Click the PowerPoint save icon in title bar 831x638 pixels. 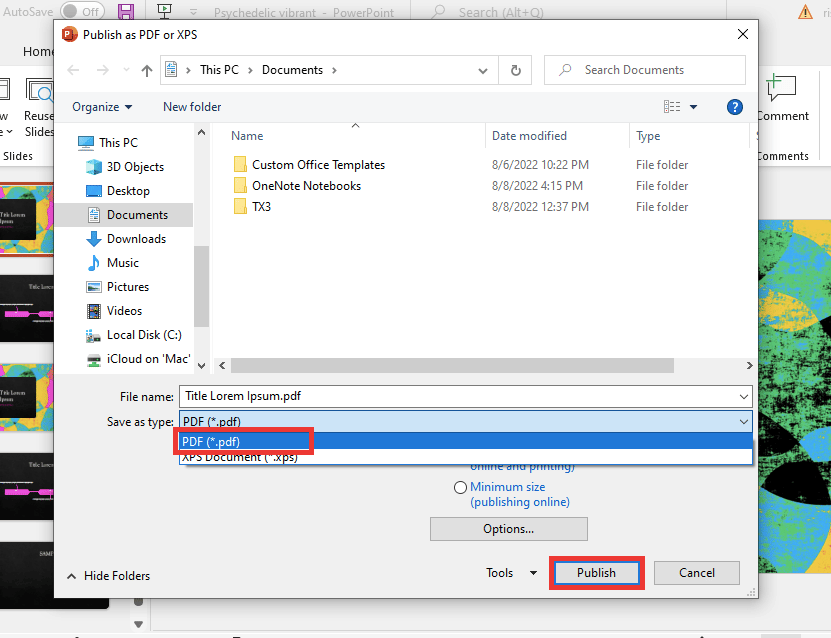click(126, 11)
